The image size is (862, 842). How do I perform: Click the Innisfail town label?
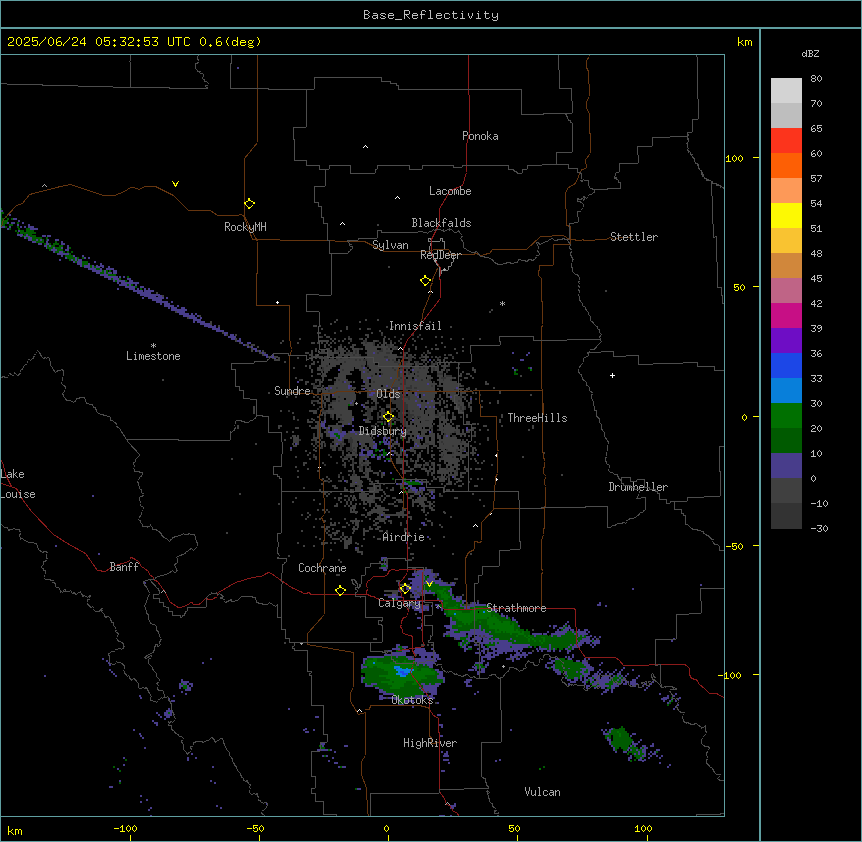click(415, 326)
